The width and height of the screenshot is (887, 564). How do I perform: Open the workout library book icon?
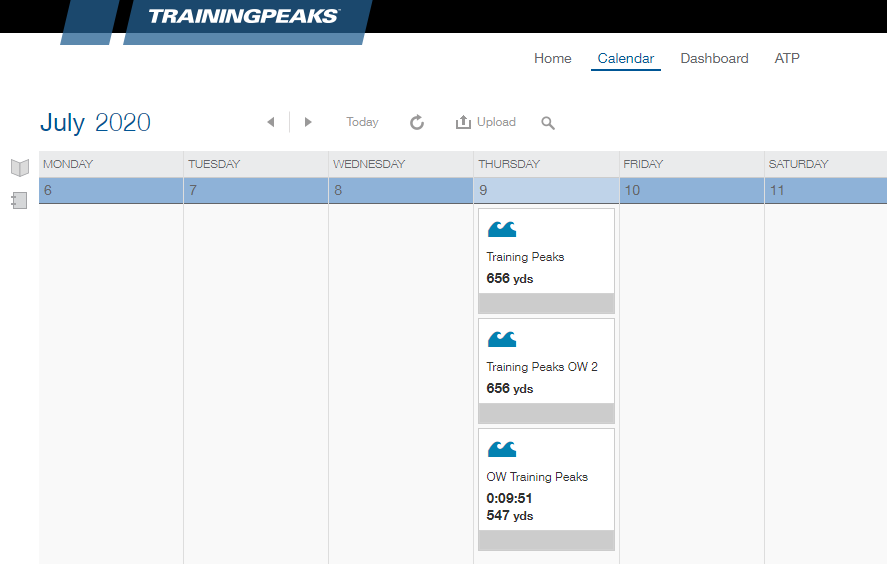[x=20, y=167]
